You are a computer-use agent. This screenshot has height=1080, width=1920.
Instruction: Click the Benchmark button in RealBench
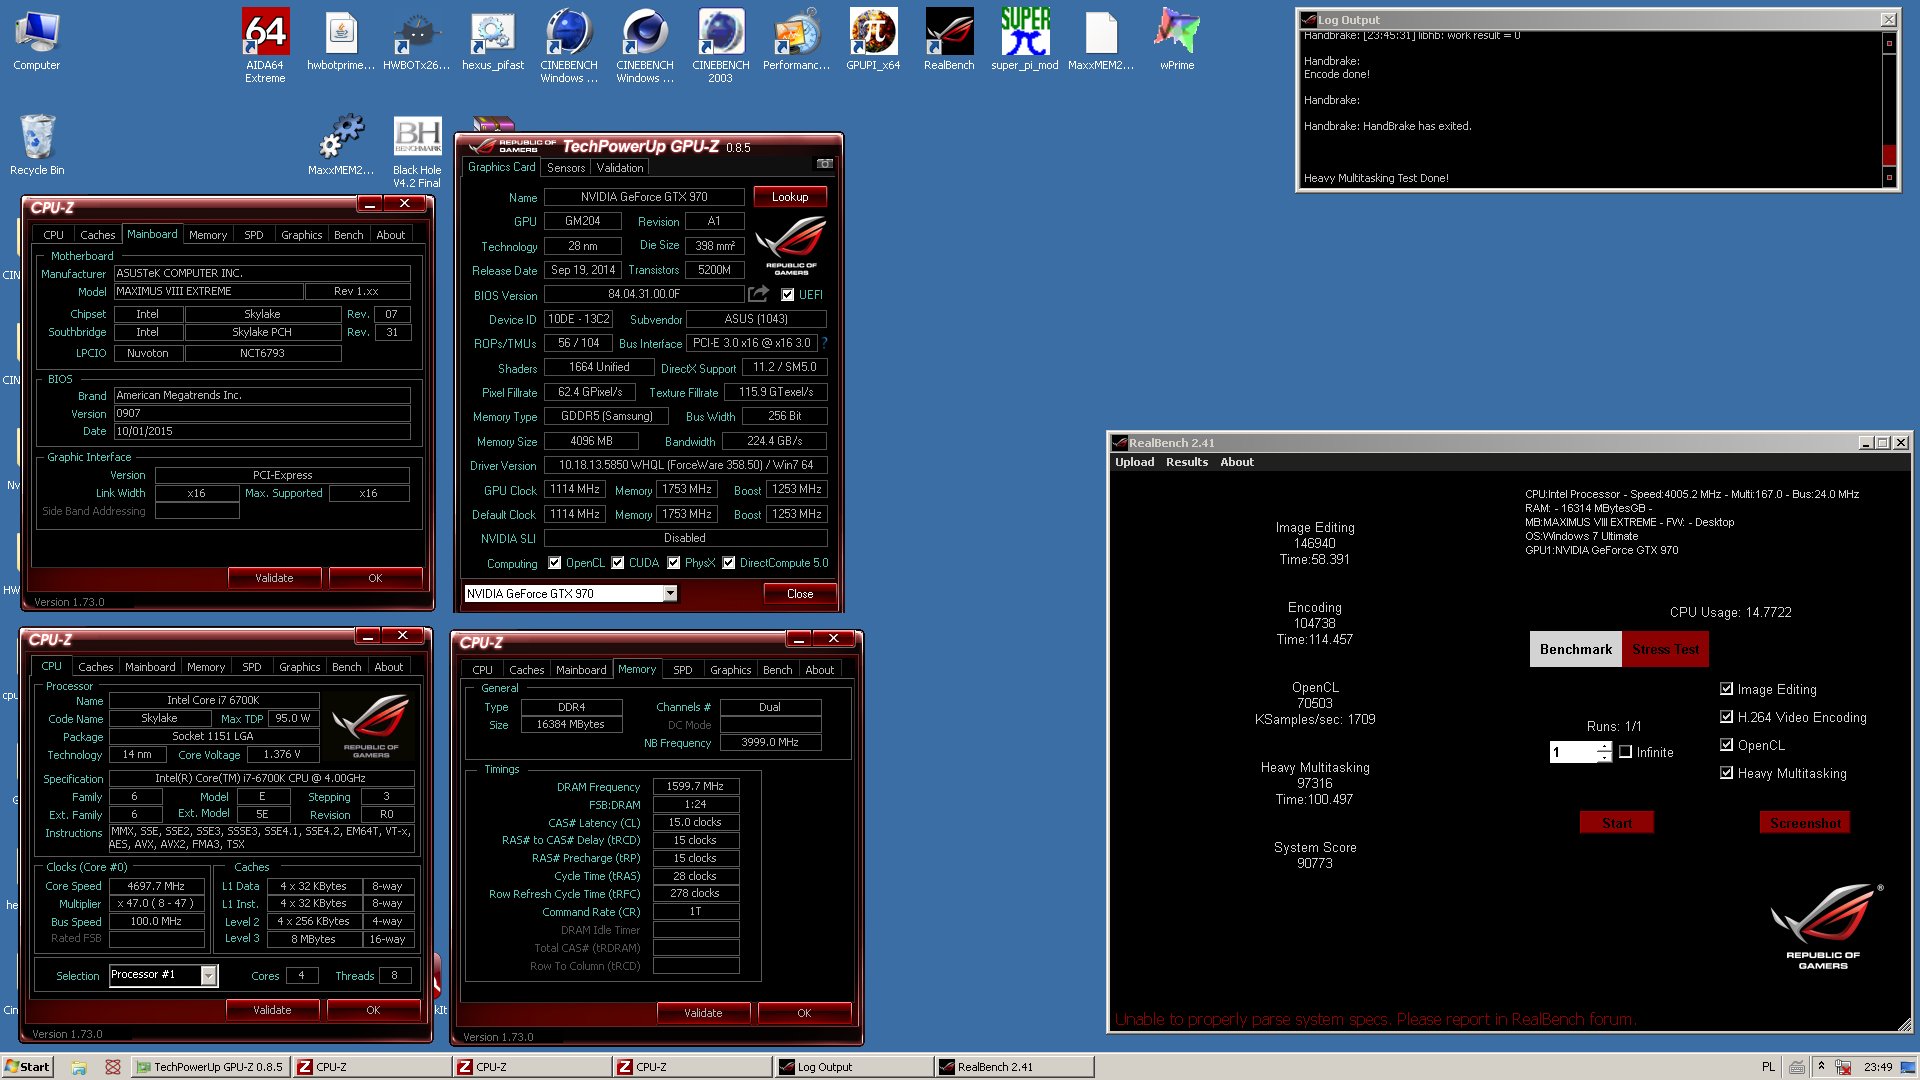pyautogui.click(x=1576, y=649)
